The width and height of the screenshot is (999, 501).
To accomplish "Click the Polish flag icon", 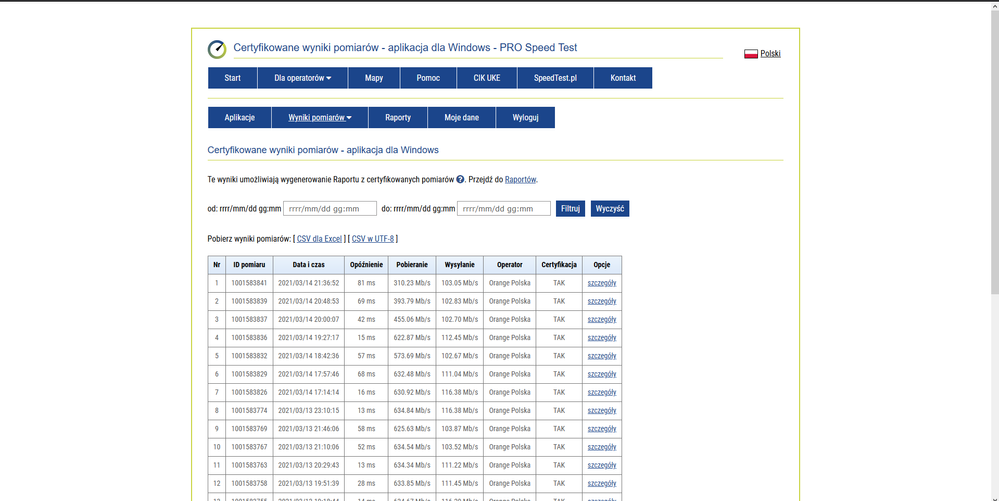I will coord(750,54).
